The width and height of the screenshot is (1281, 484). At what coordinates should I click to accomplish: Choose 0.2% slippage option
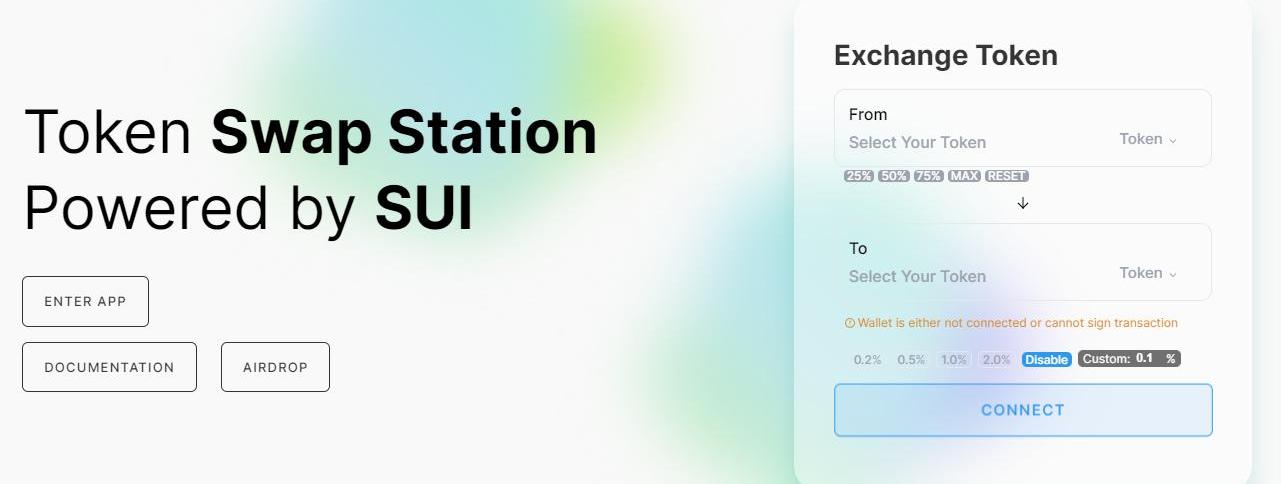click(x=867, y=359)
